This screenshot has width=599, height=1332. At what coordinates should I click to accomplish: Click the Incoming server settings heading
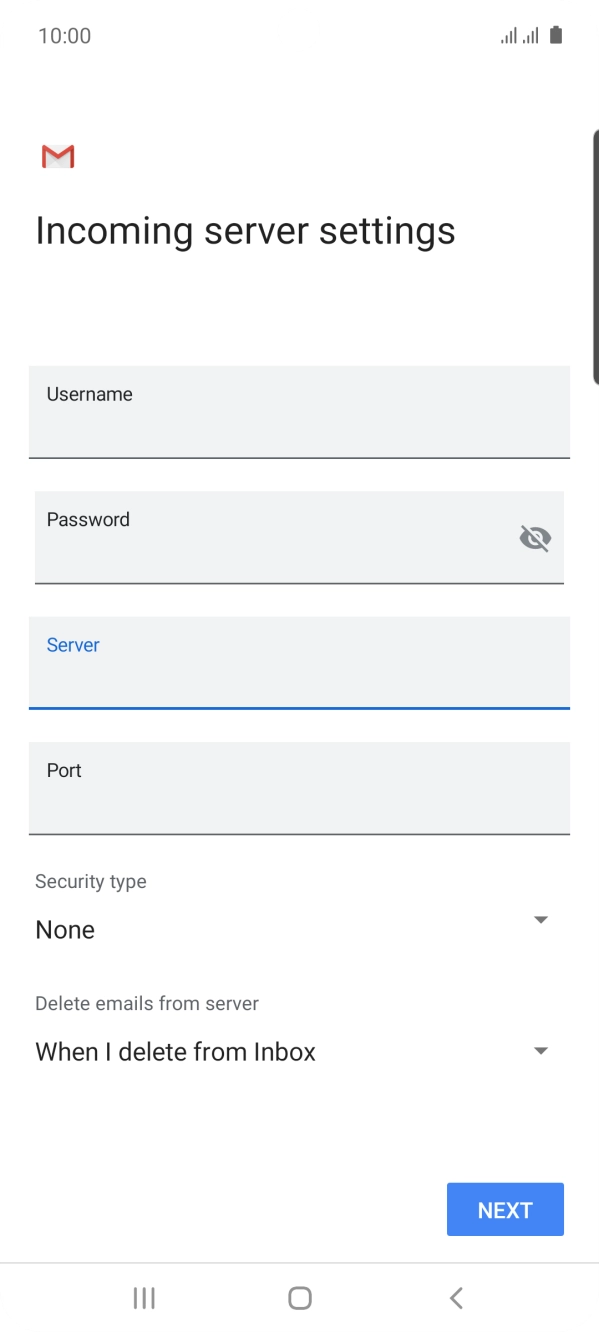point(244,230)
